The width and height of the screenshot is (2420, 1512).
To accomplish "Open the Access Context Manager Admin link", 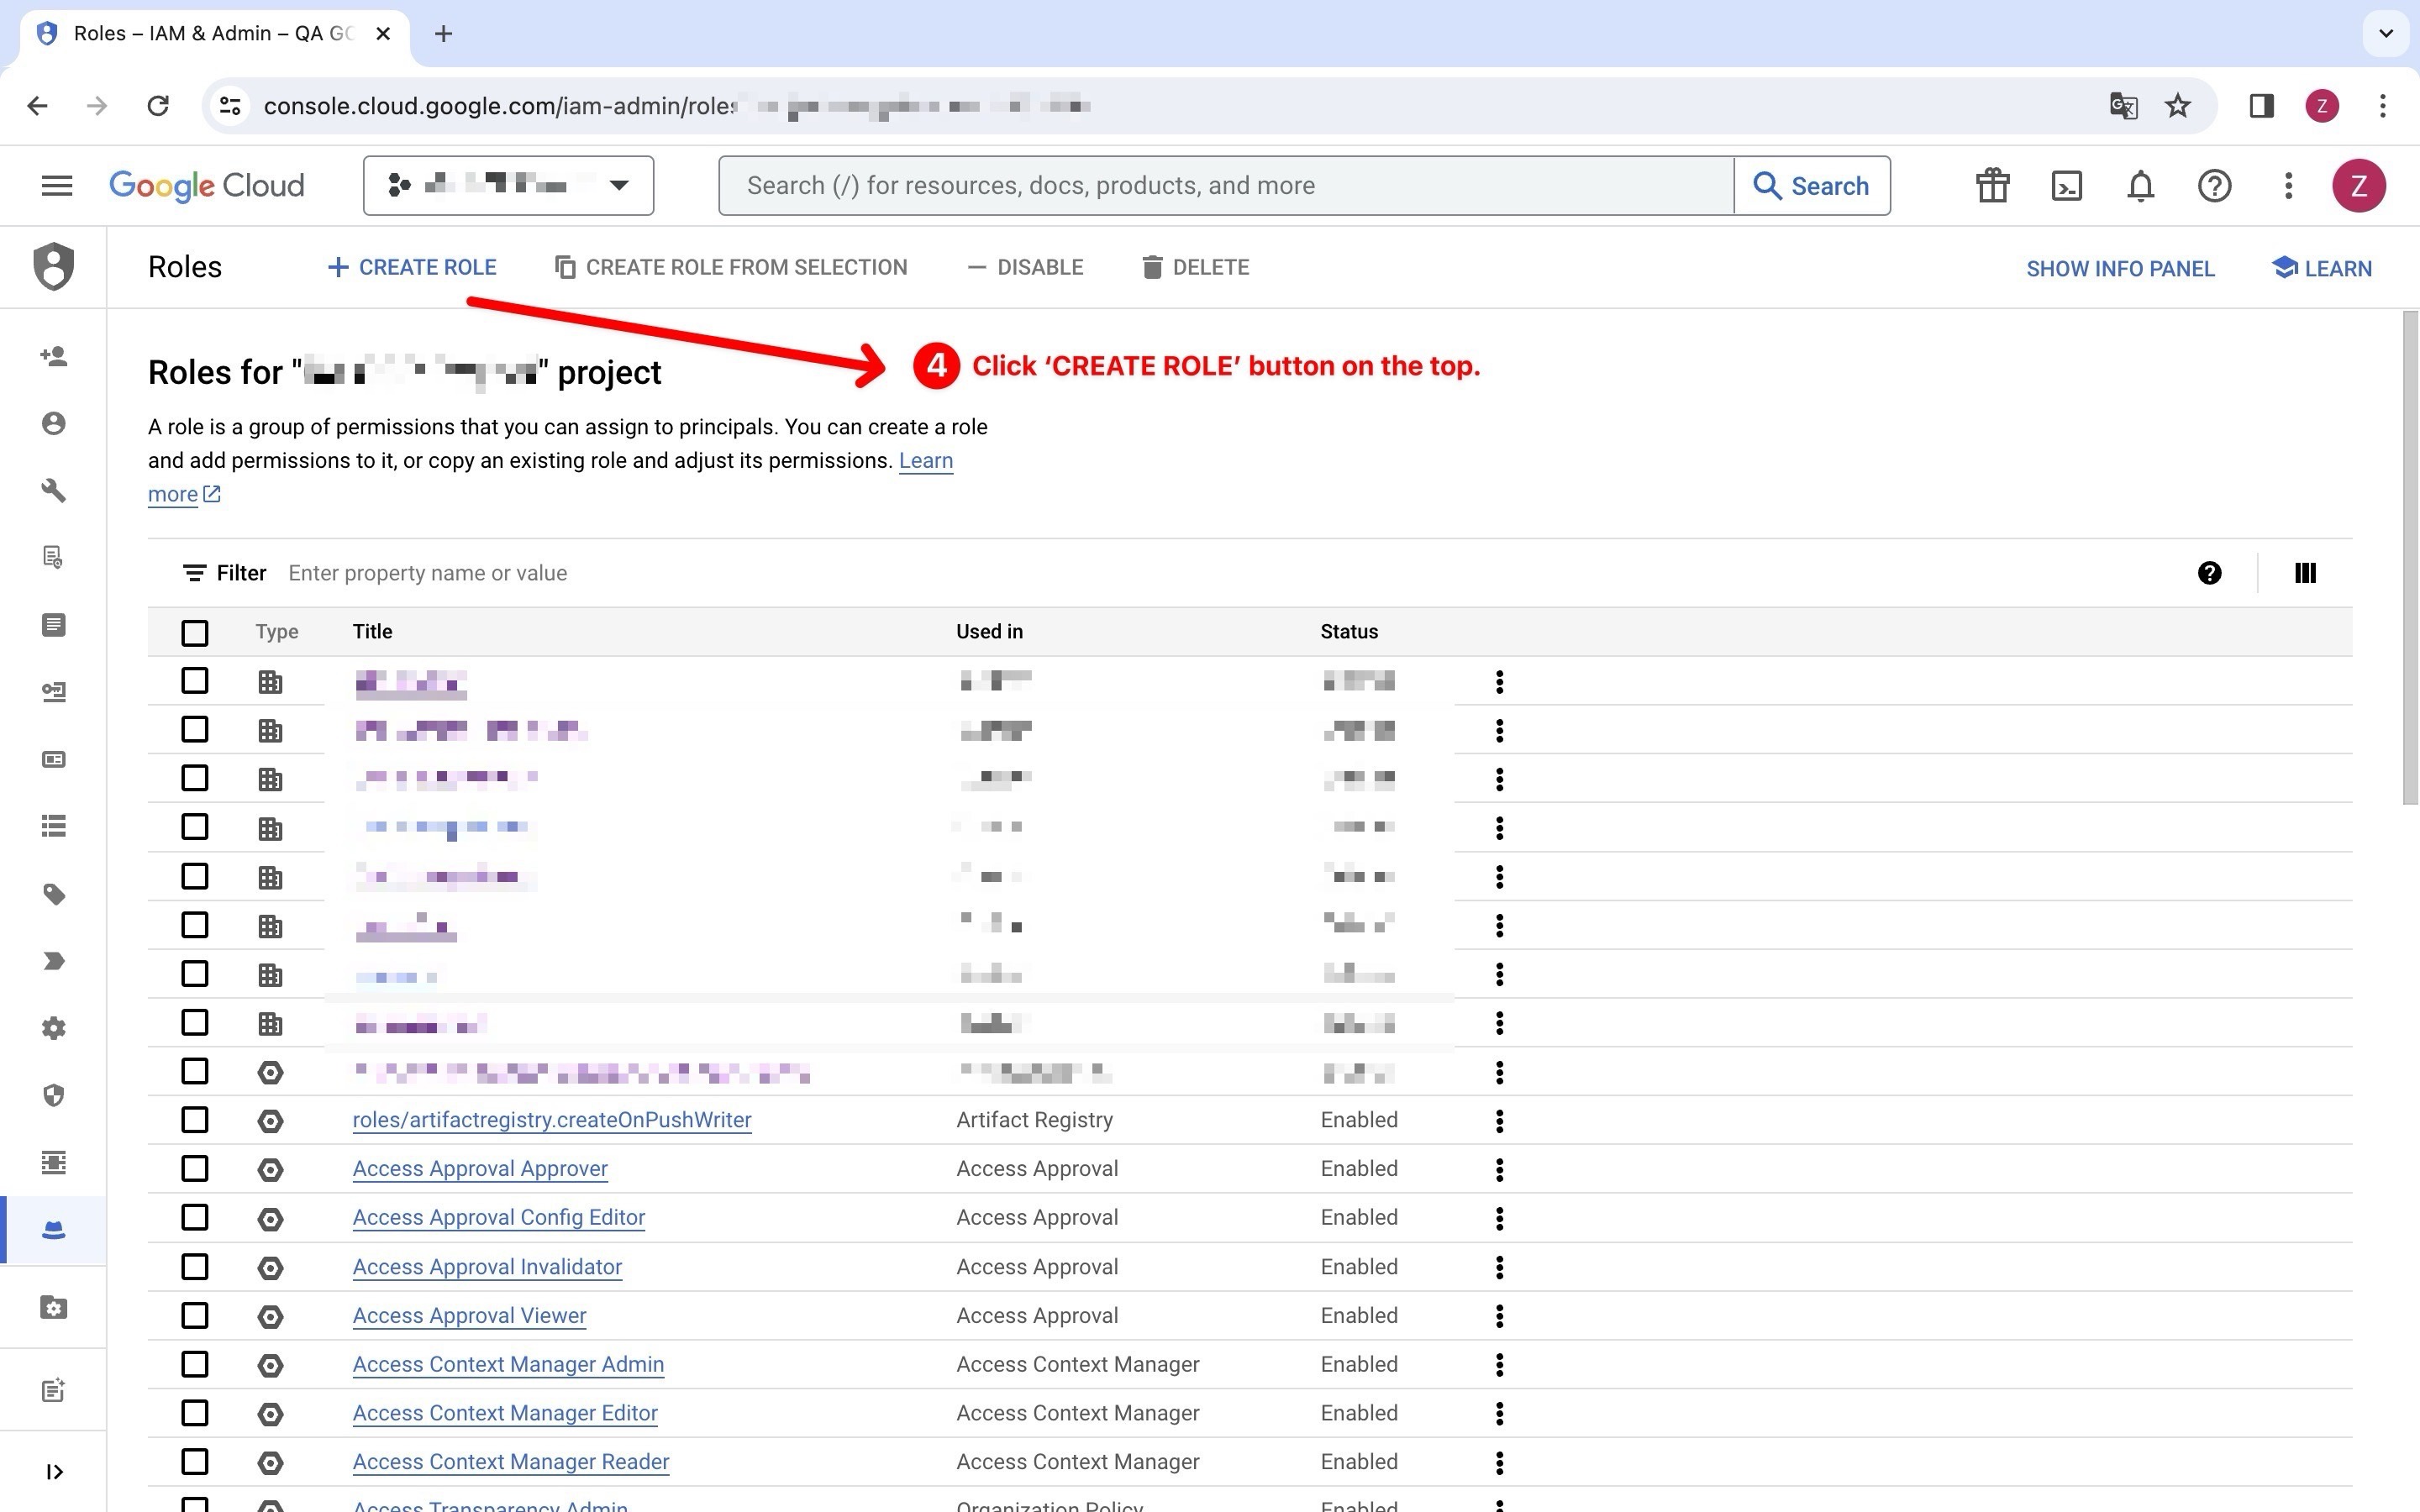I will (x=508, y=1364).
